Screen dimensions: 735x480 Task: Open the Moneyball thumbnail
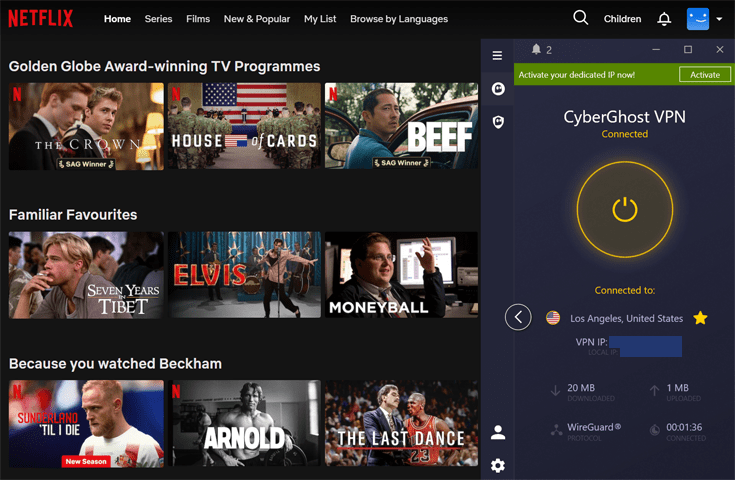point(401,275)
